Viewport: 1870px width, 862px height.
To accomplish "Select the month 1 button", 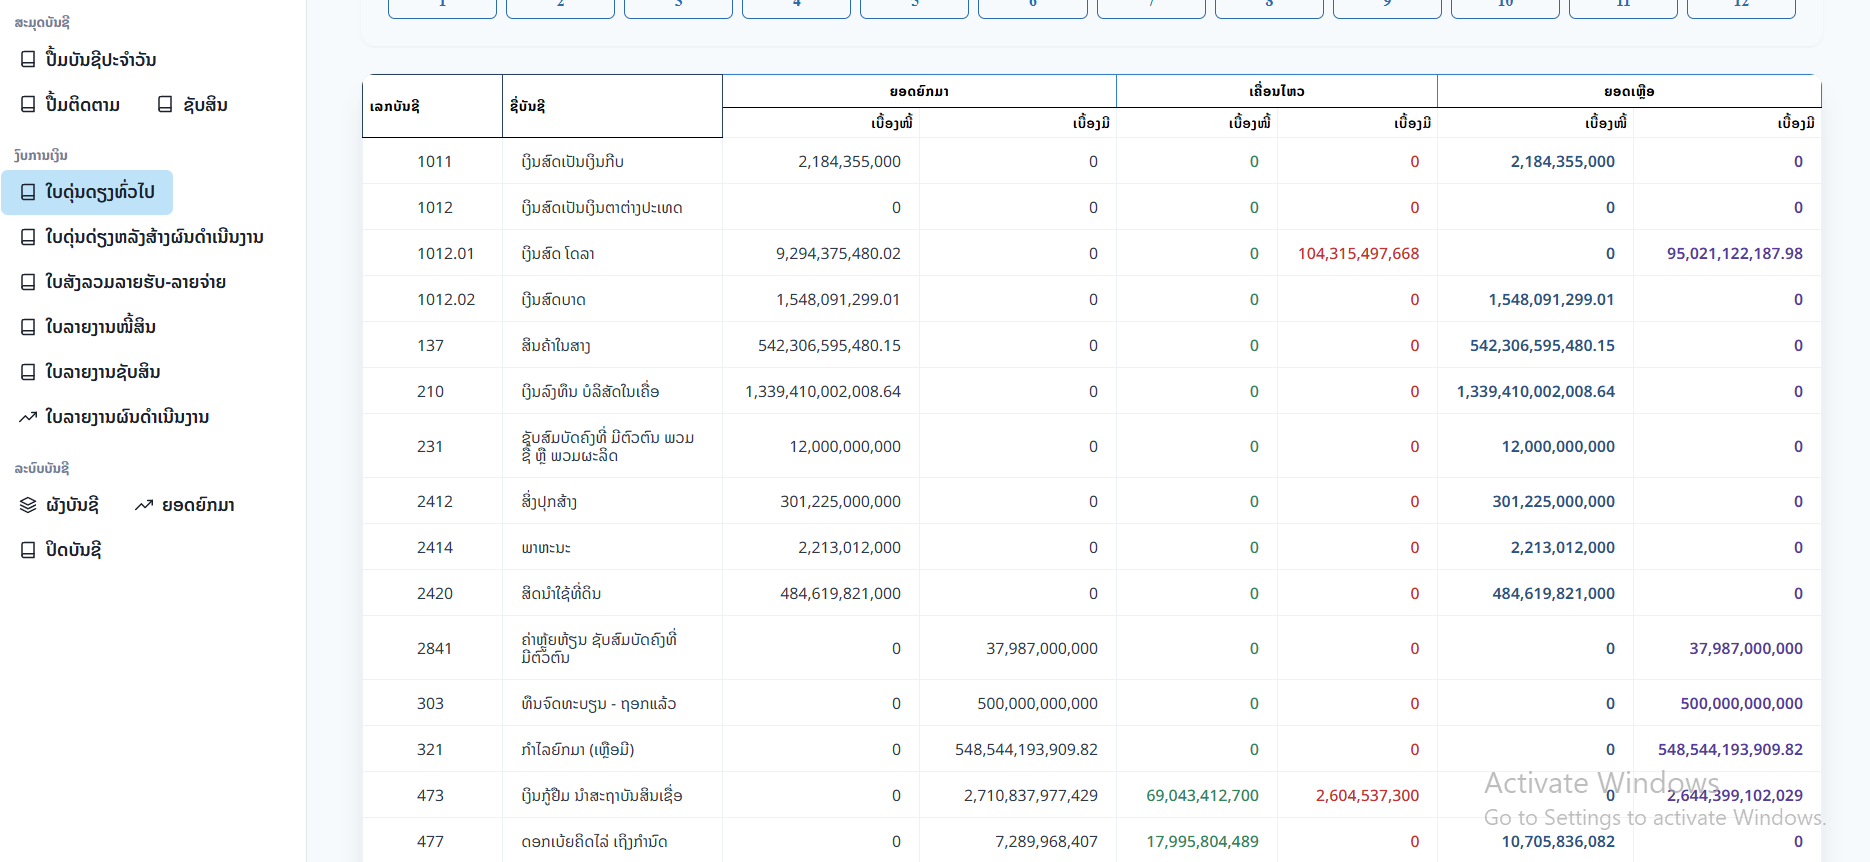I will 442,6.
